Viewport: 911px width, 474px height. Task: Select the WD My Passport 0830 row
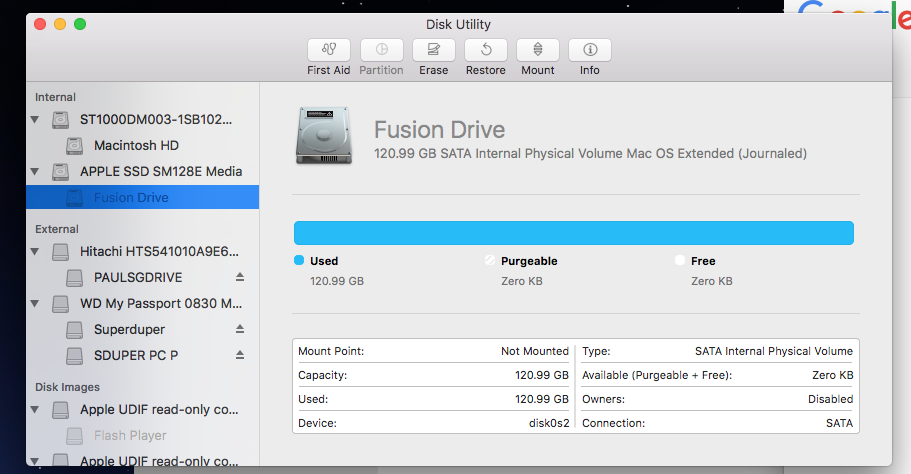point(142,304)
